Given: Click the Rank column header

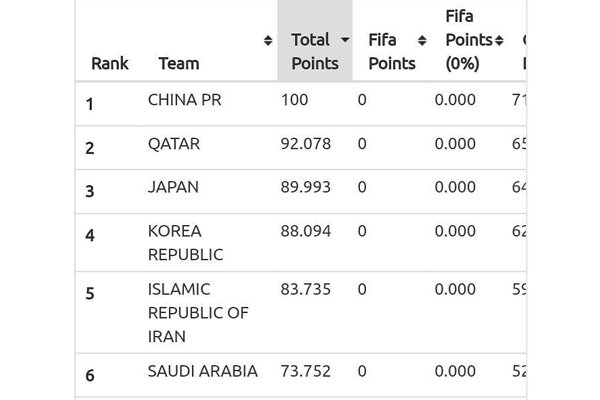Looking at the screenshot, I should [110, 63].
